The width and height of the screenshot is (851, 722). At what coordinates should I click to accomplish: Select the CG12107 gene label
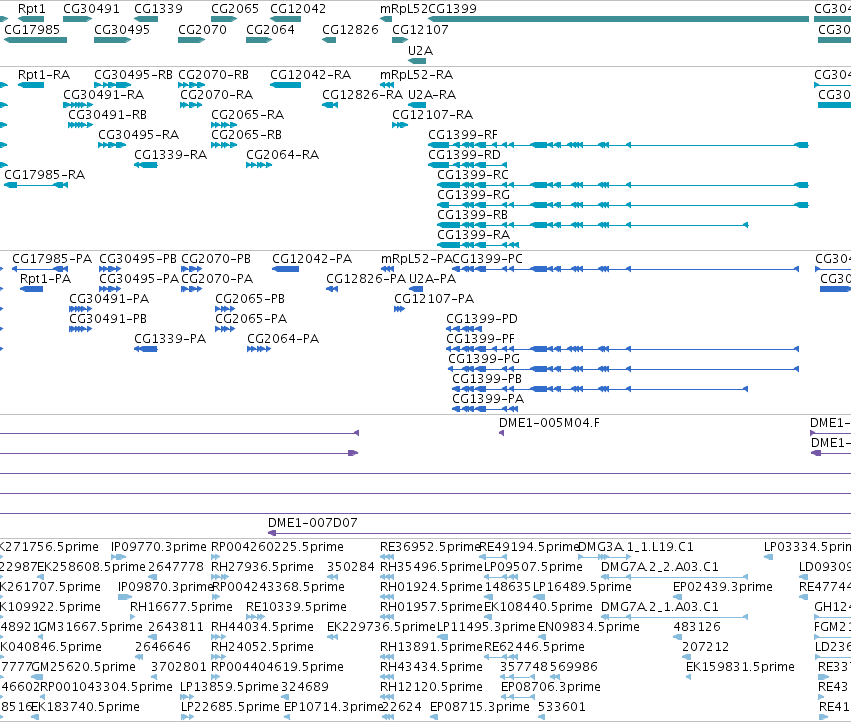pyautogui.click(x=420, y=29)
